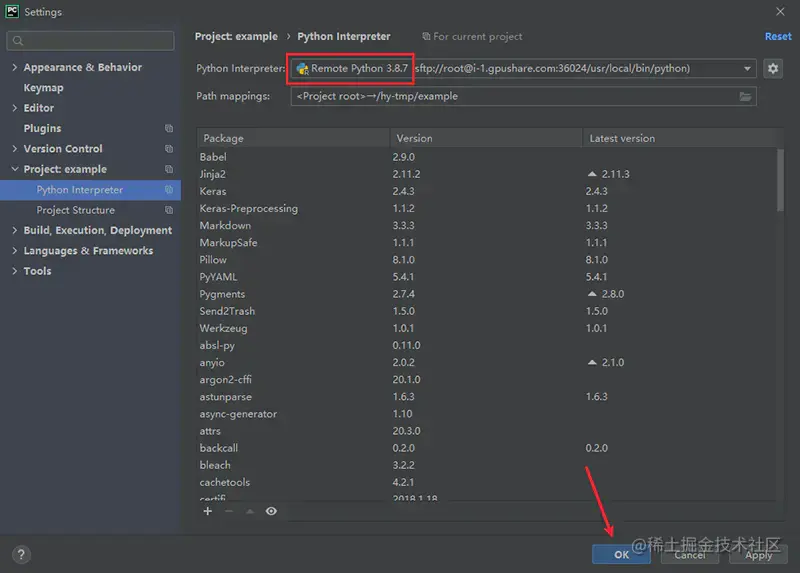Select the Keras package row

tap(487, 191)
